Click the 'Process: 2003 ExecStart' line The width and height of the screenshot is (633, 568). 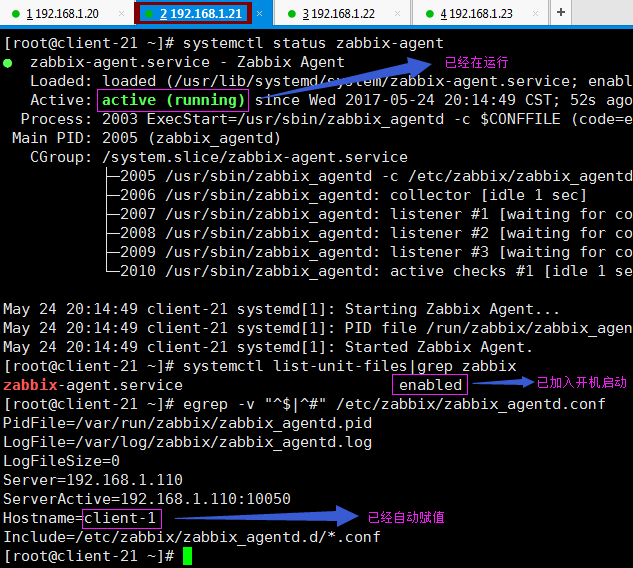click(x=327, y=119)
